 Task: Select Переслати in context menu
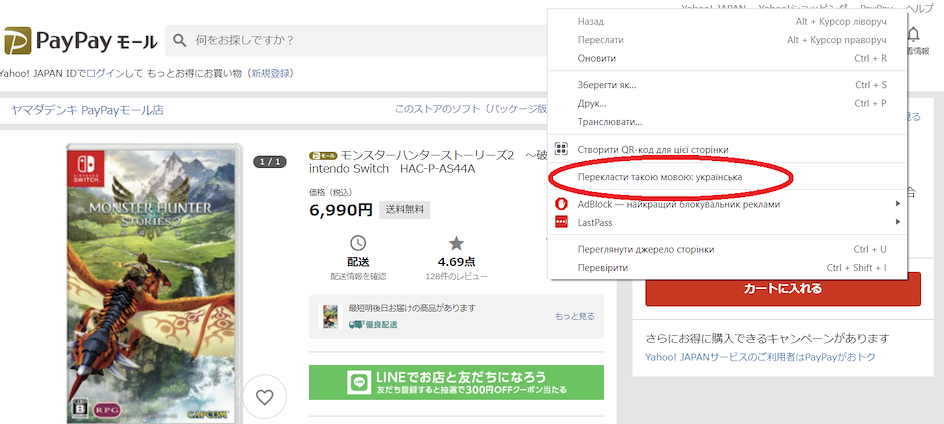tap(727, 40)
